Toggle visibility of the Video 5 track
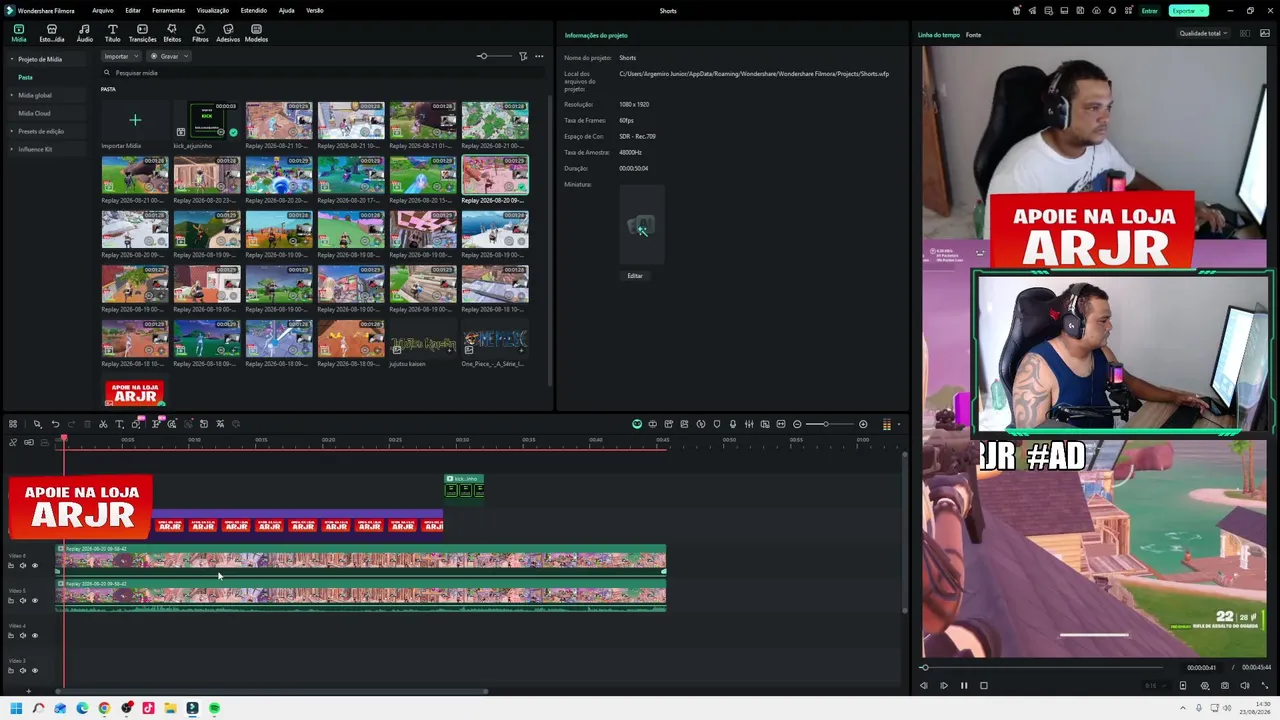 pos(35,601)
